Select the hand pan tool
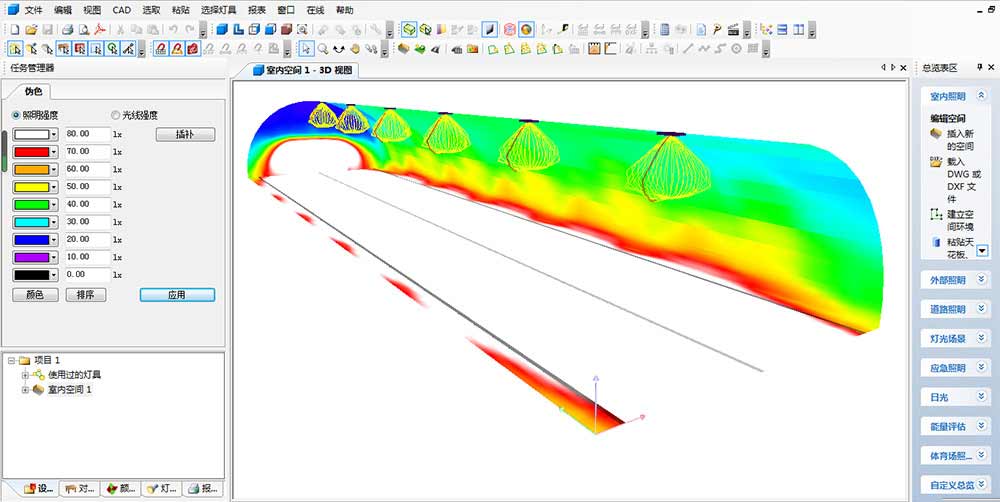 click(x=355, y=47)
